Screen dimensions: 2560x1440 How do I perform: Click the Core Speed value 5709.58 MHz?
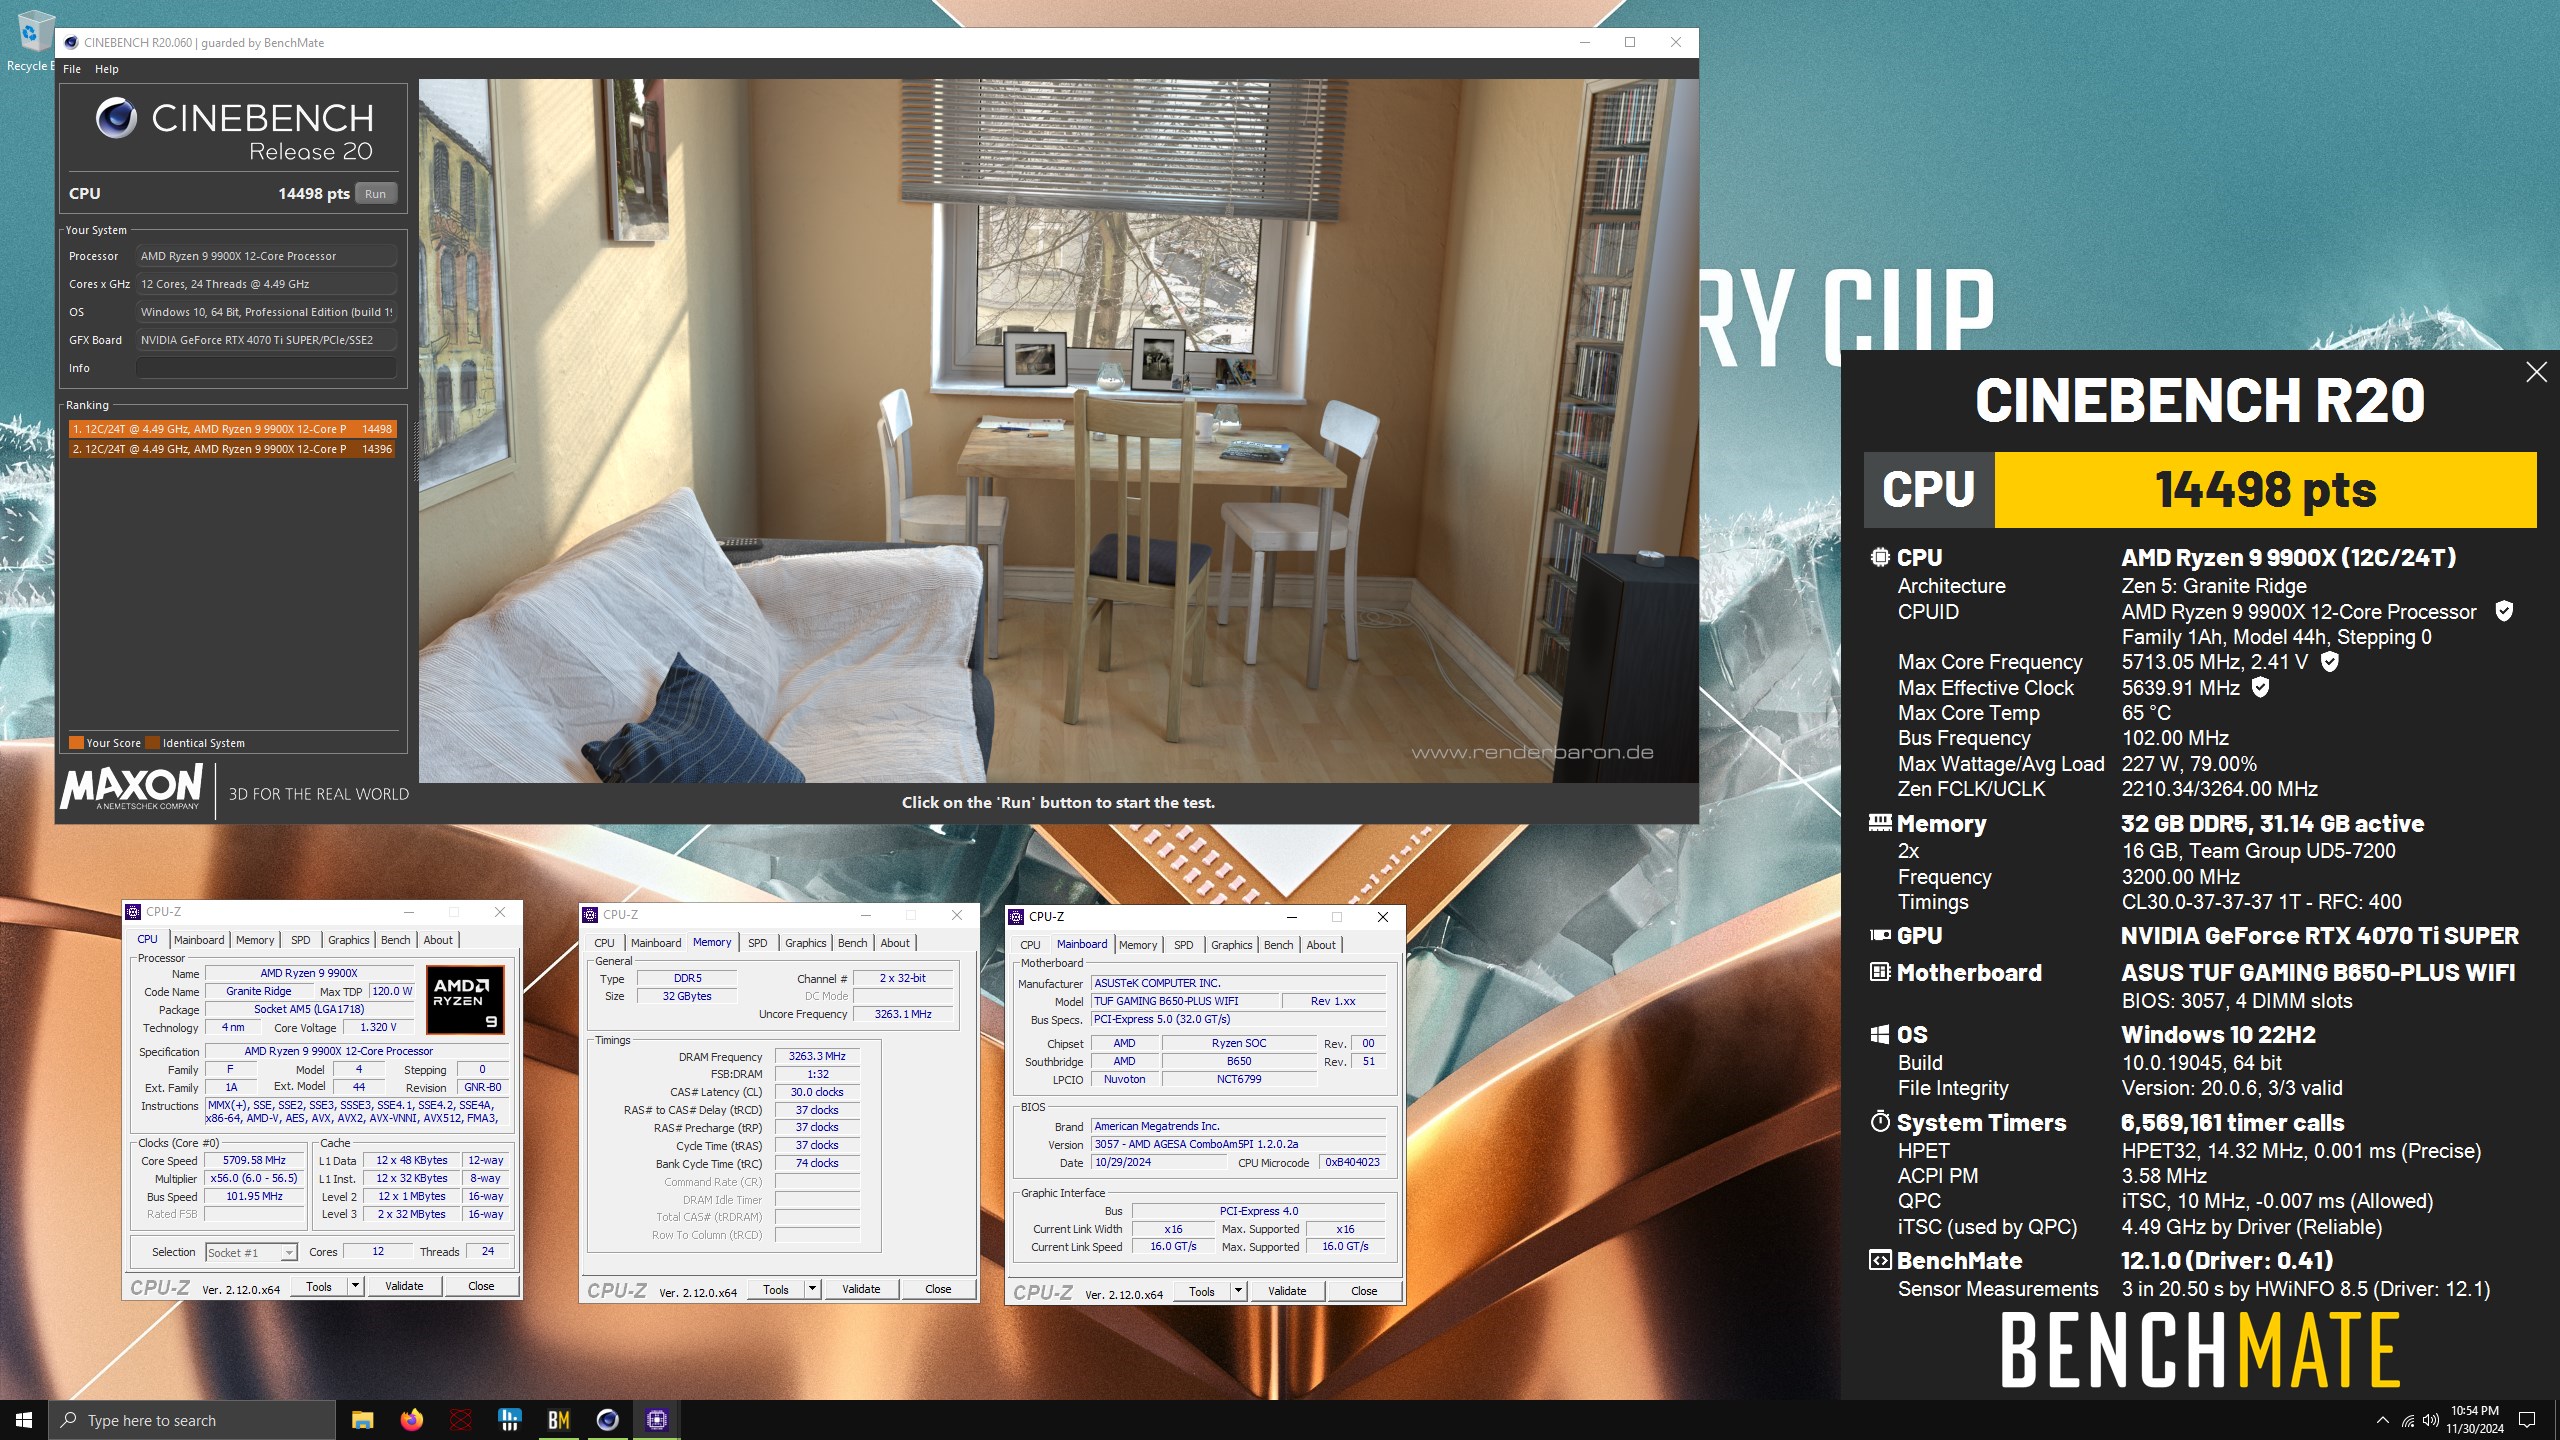pos(254,1161)
